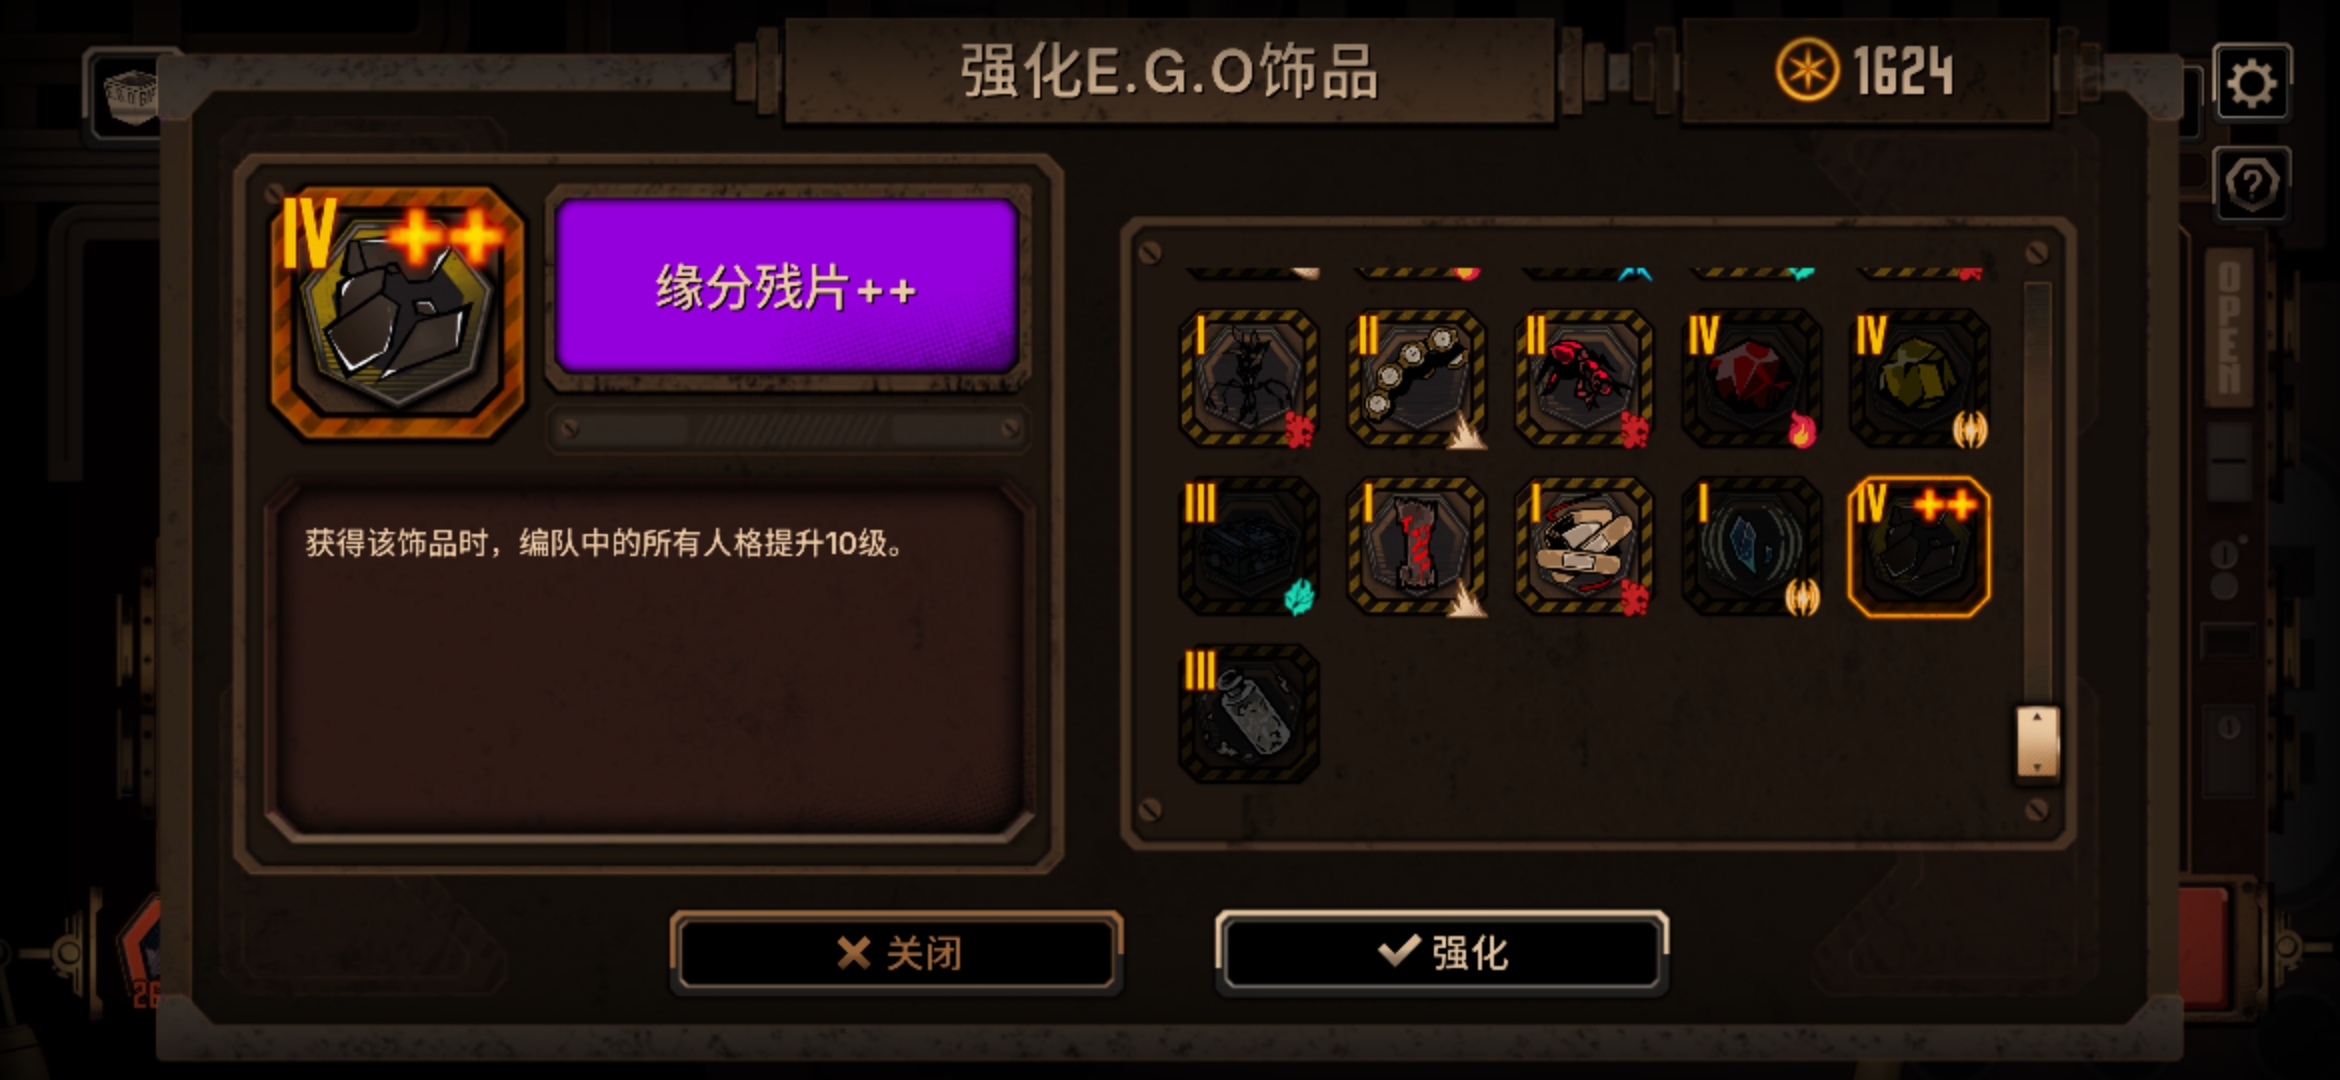Select the highlighted IV ++ fragment gift

tap(1919, 546)
